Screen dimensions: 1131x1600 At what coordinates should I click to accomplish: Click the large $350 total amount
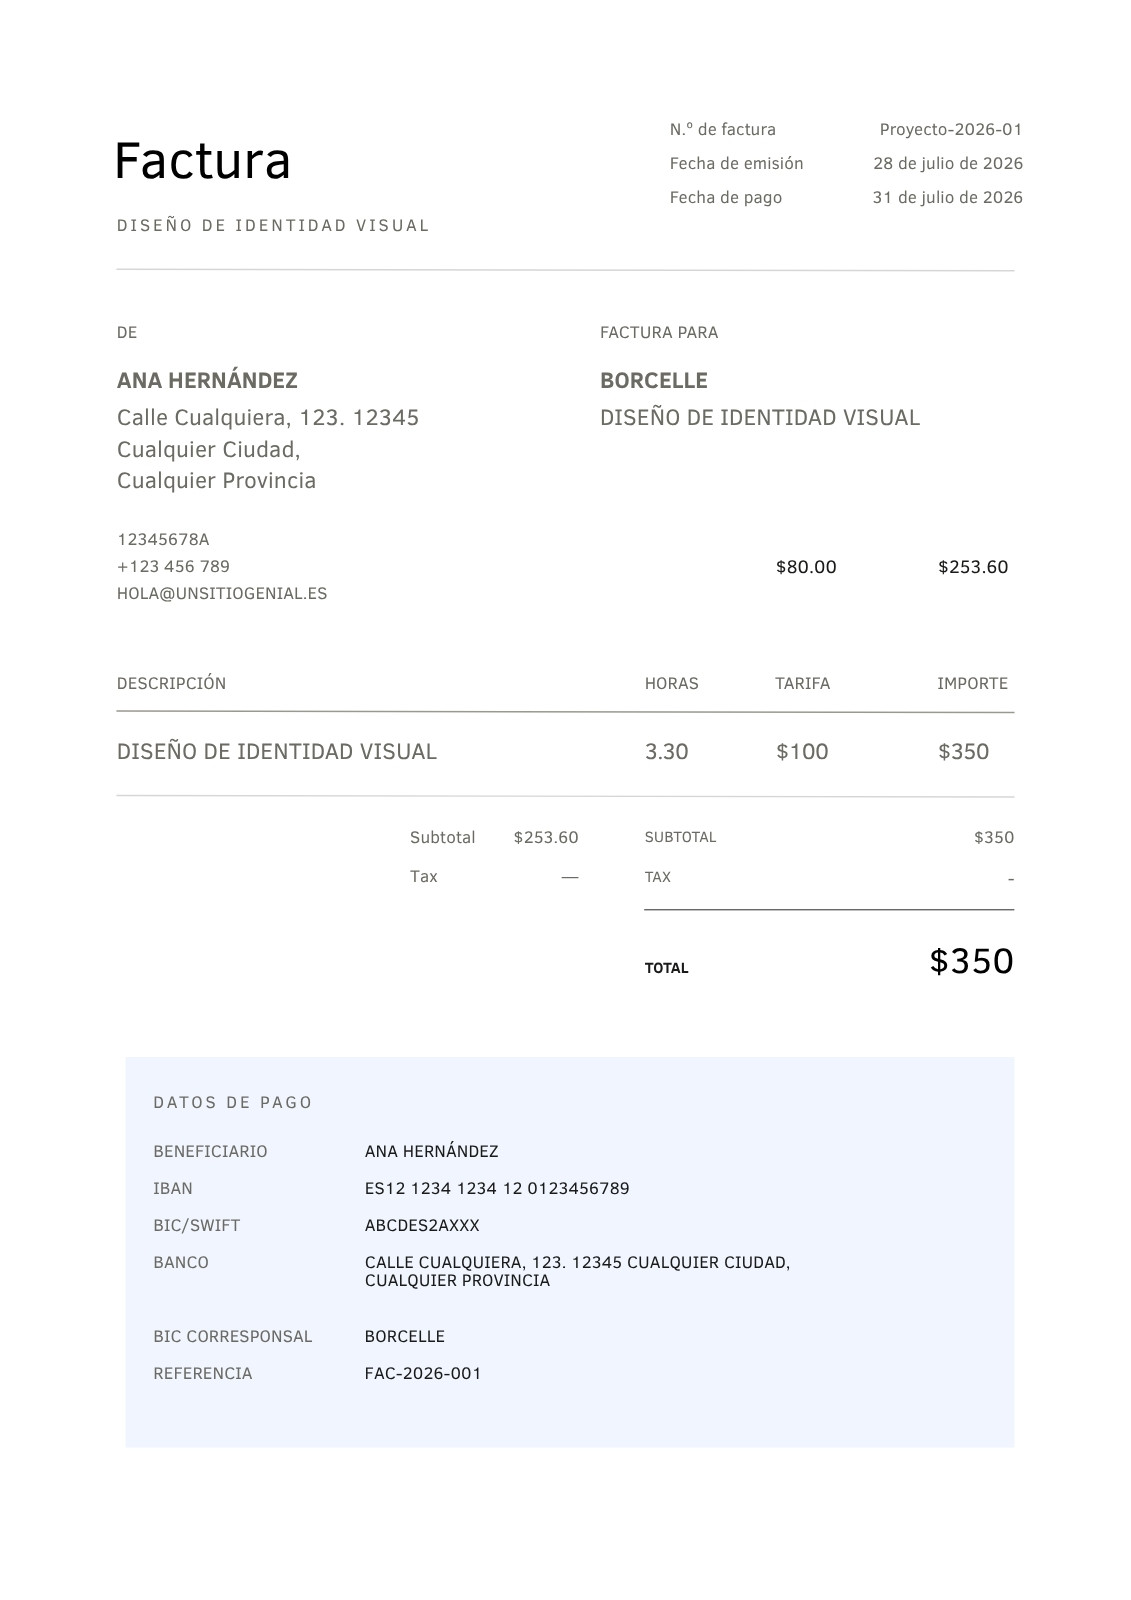971,961
